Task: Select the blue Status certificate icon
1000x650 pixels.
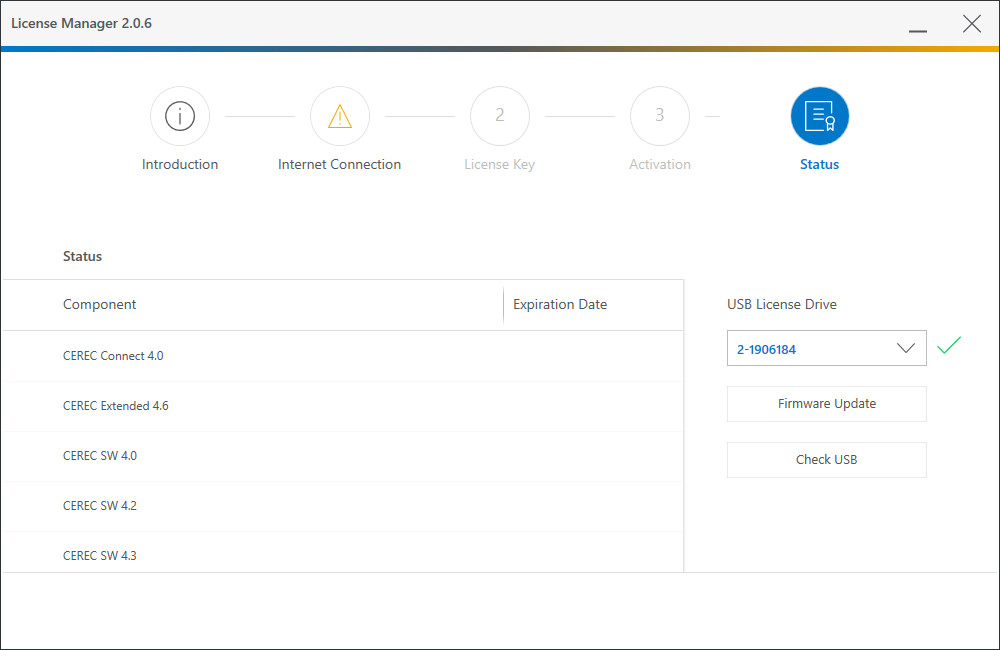Action: (x=820, y=116)
